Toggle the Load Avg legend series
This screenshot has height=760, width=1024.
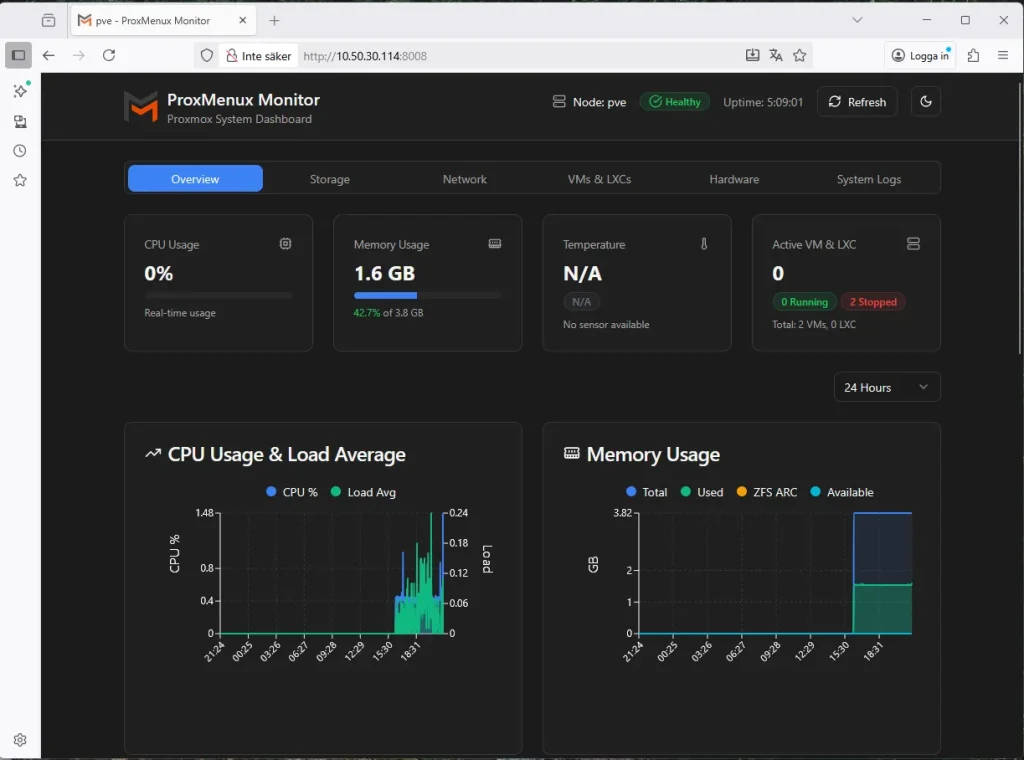(x=363, y=492)
